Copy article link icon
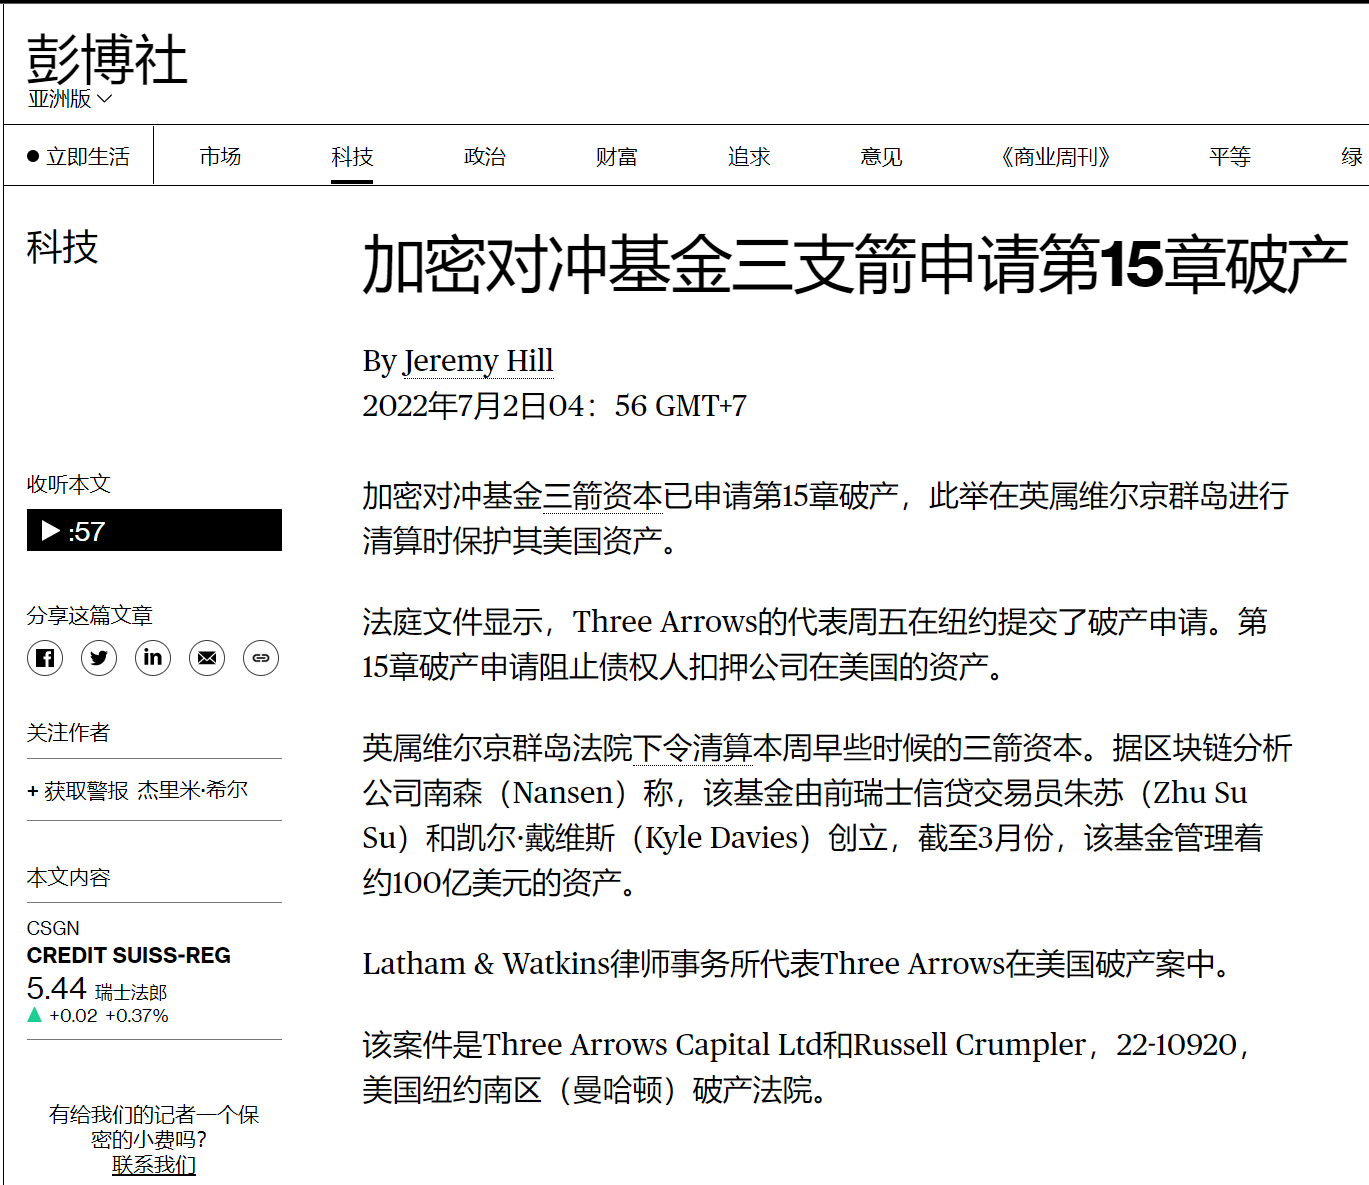Screen dimensions: 1369x1185 [x=261, y=658]
